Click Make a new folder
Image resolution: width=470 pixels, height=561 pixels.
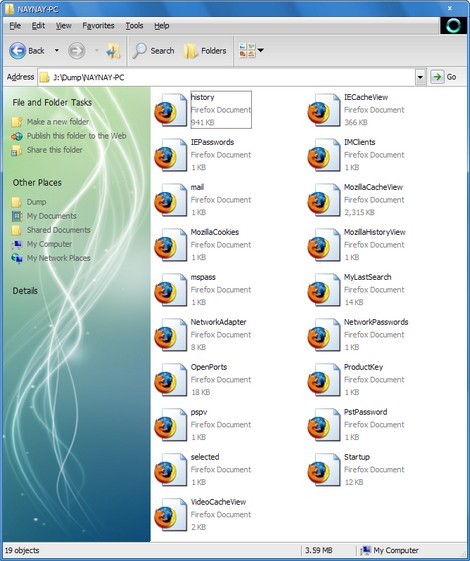(x=58, y=122)
